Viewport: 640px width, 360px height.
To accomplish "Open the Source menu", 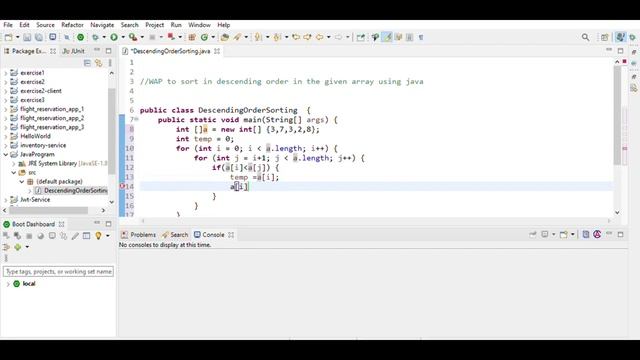I will coord(45,25).
